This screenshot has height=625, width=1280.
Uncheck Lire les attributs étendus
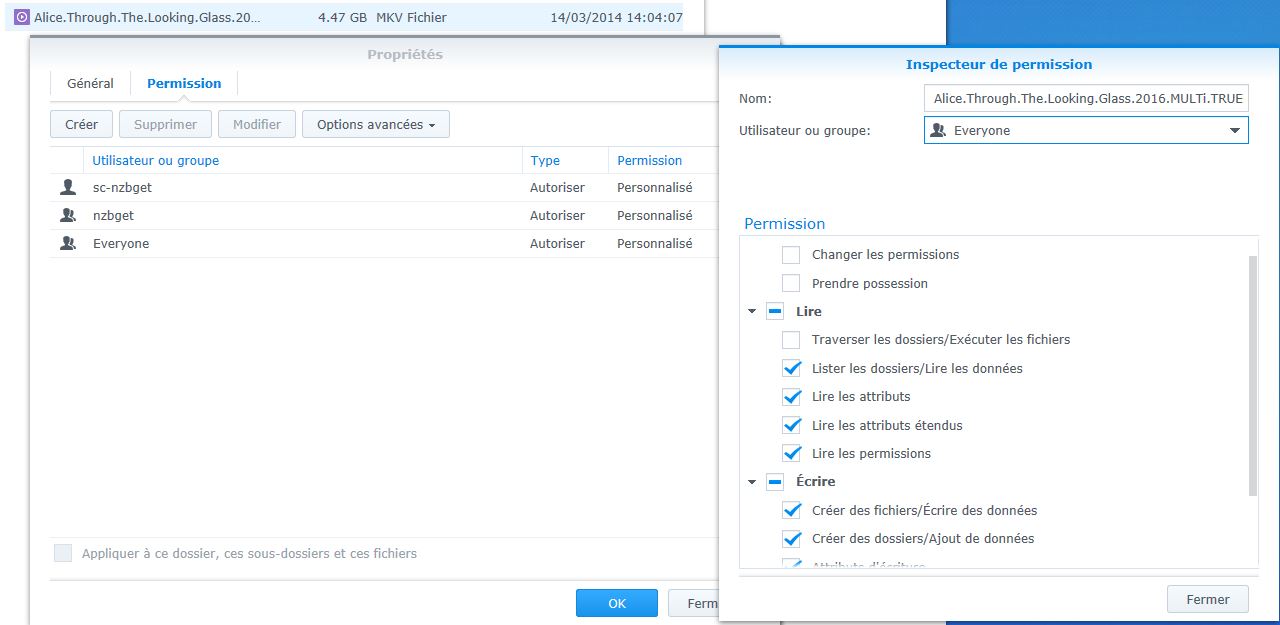[x=791, y=425]
